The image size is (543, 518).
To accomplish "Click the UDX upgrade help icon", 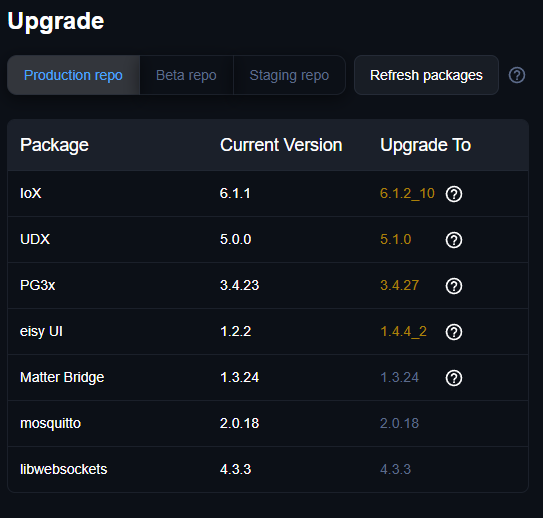I will click(454, 240).
